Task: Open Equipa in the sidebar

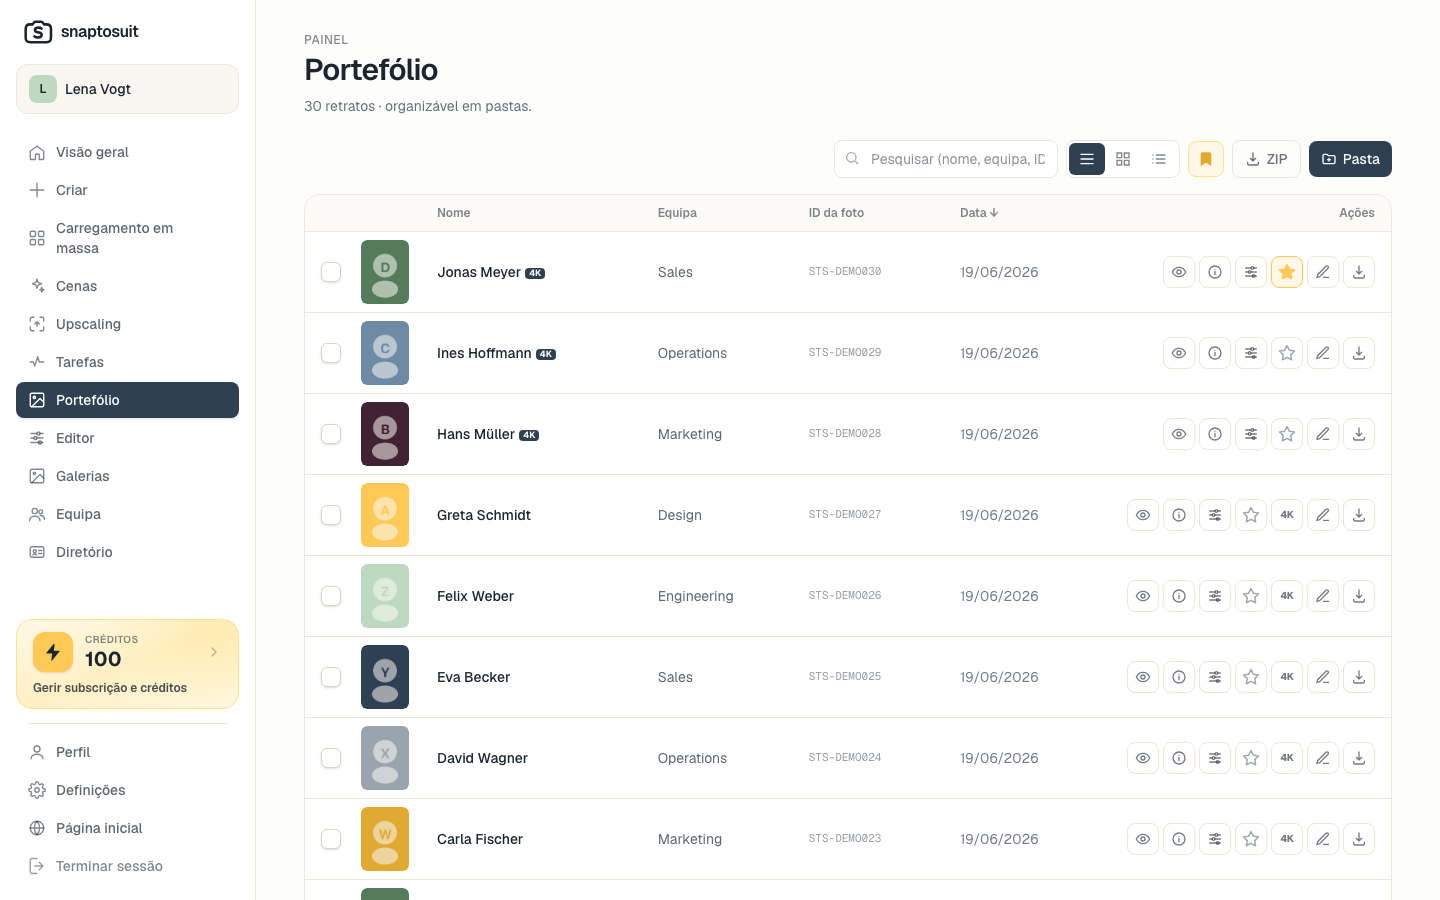Action: click(x=127, y=514)
